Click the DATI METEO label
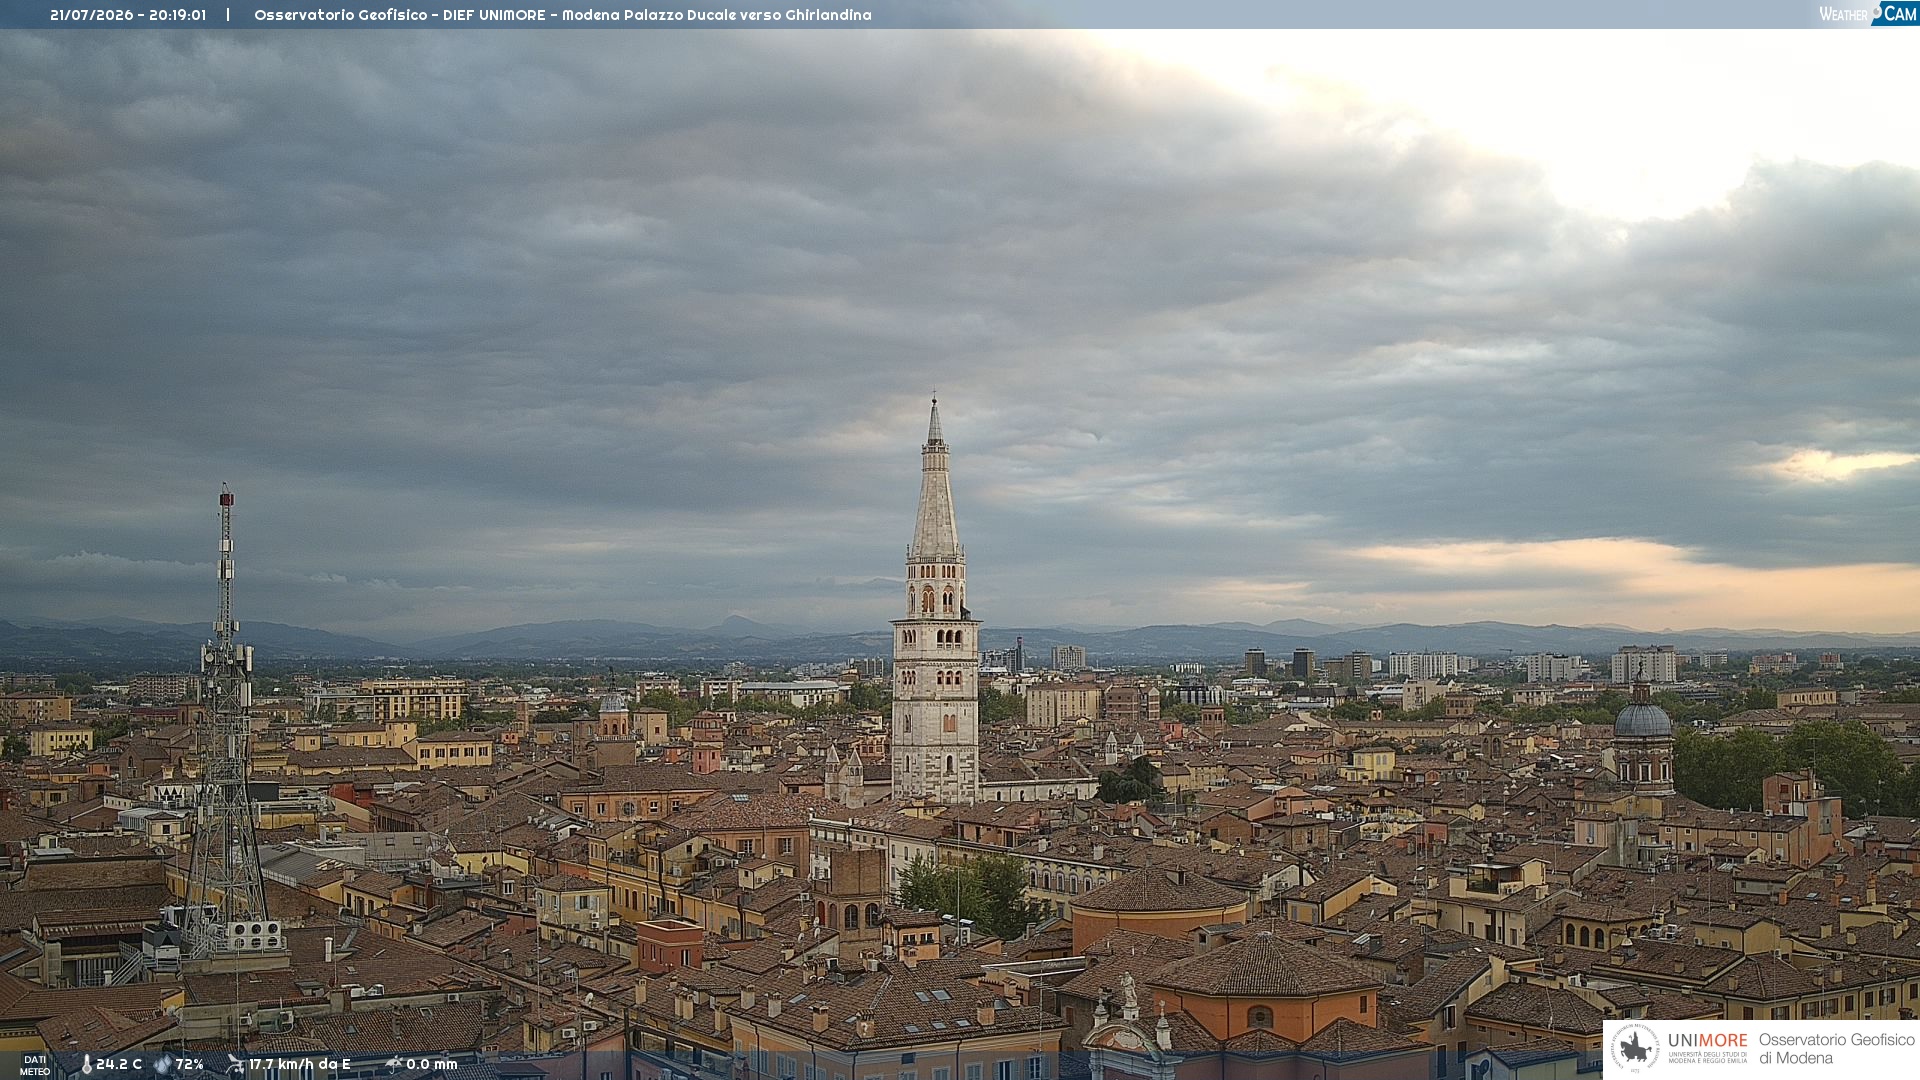This screenshot has width=1920, height=1080. click(35, 1066)
